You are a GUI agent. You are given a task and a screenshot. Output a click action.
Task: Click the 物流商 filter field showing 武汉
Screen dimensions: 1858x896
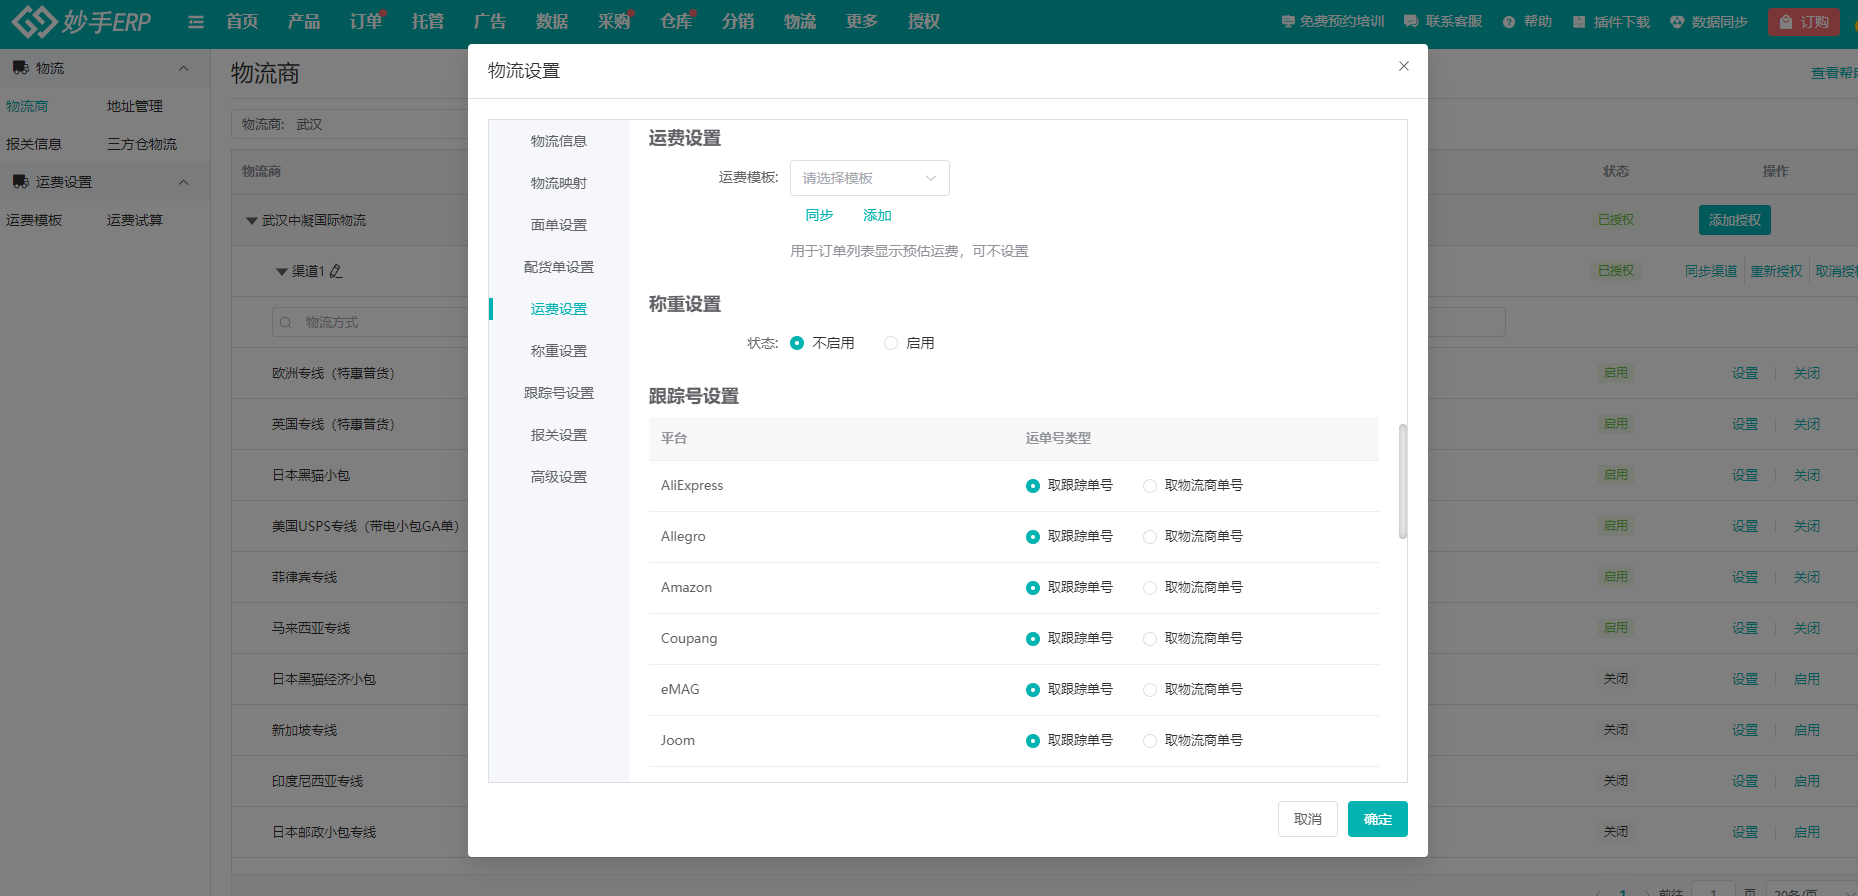pyautogui.click(x=350, y=124)
